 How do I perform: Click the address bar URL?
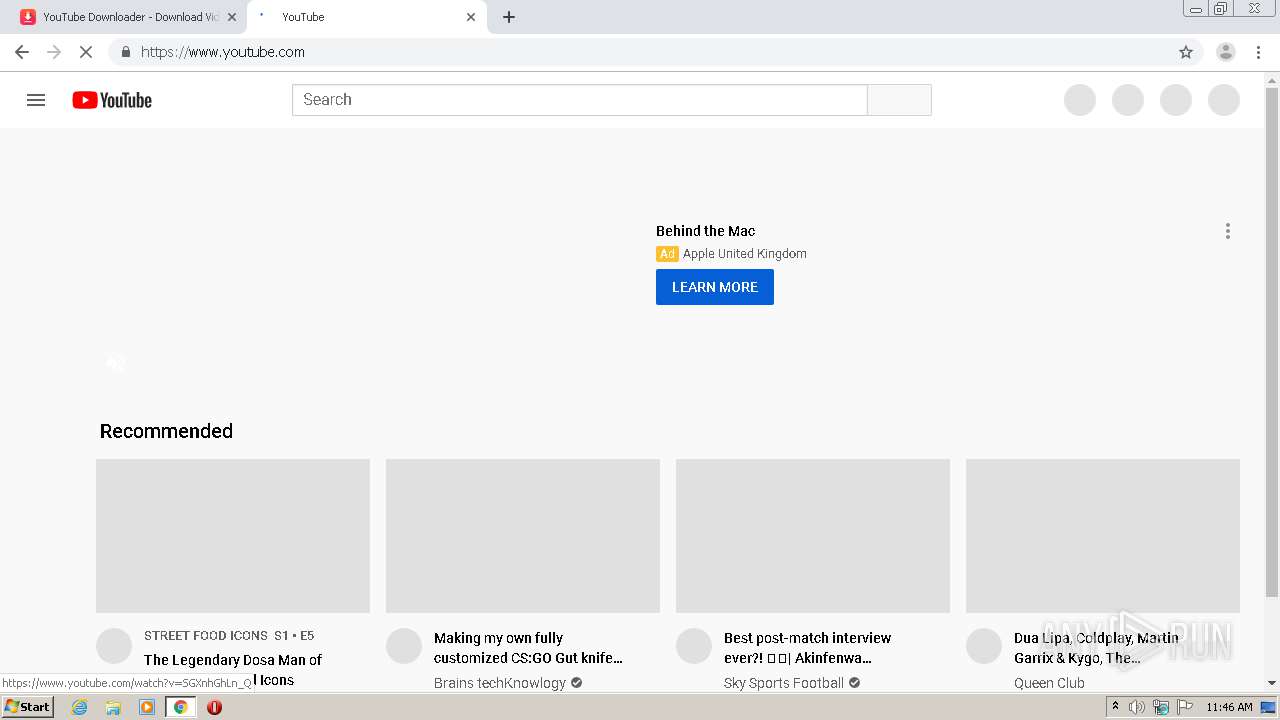pyautogui.click(x=223, y=52)
